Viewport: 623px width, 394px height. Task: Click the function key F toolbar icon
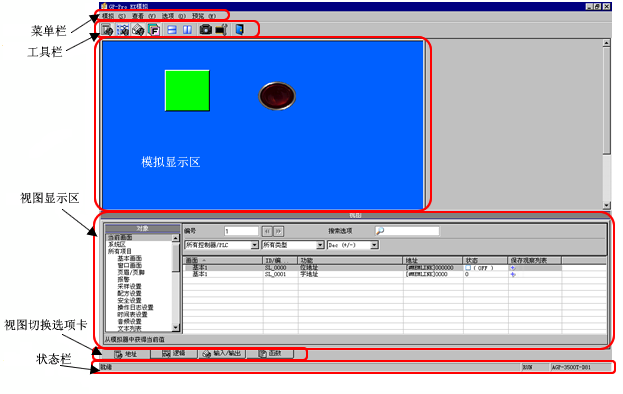pyautogui.click(x=154, y=30)
